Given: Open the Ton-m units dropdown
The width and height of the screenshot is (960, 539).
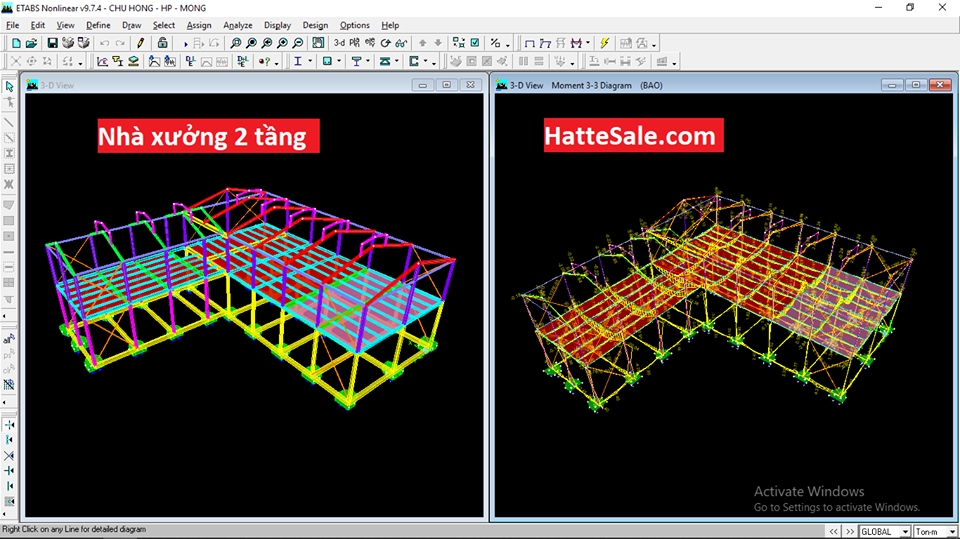Looking at the screenshot, I should click(x=951, y=532).
